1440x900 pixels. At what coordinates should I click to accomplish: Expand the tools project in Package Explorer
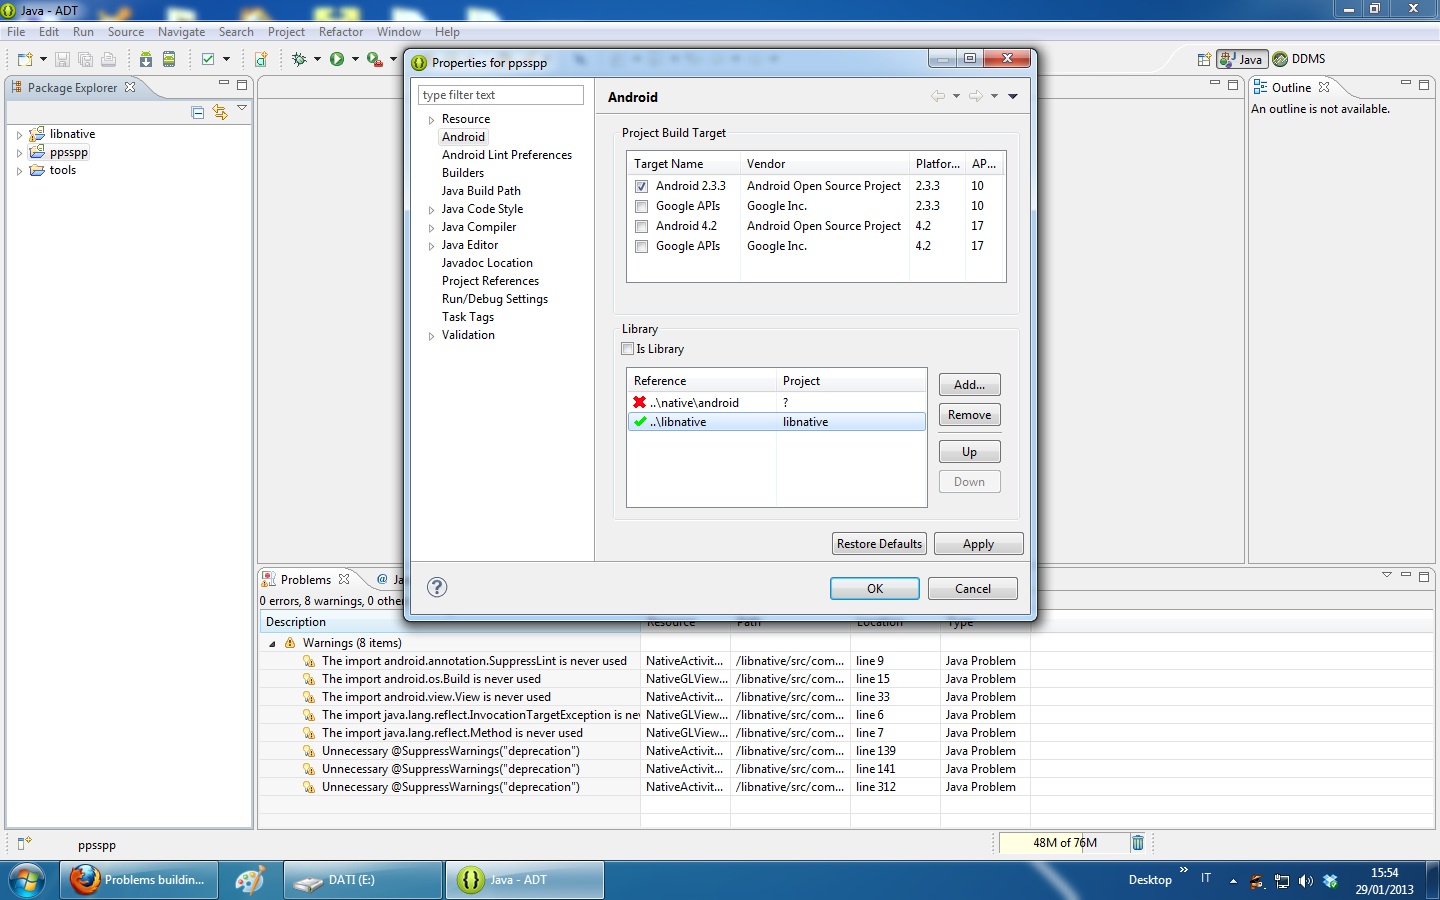(19, 171)
